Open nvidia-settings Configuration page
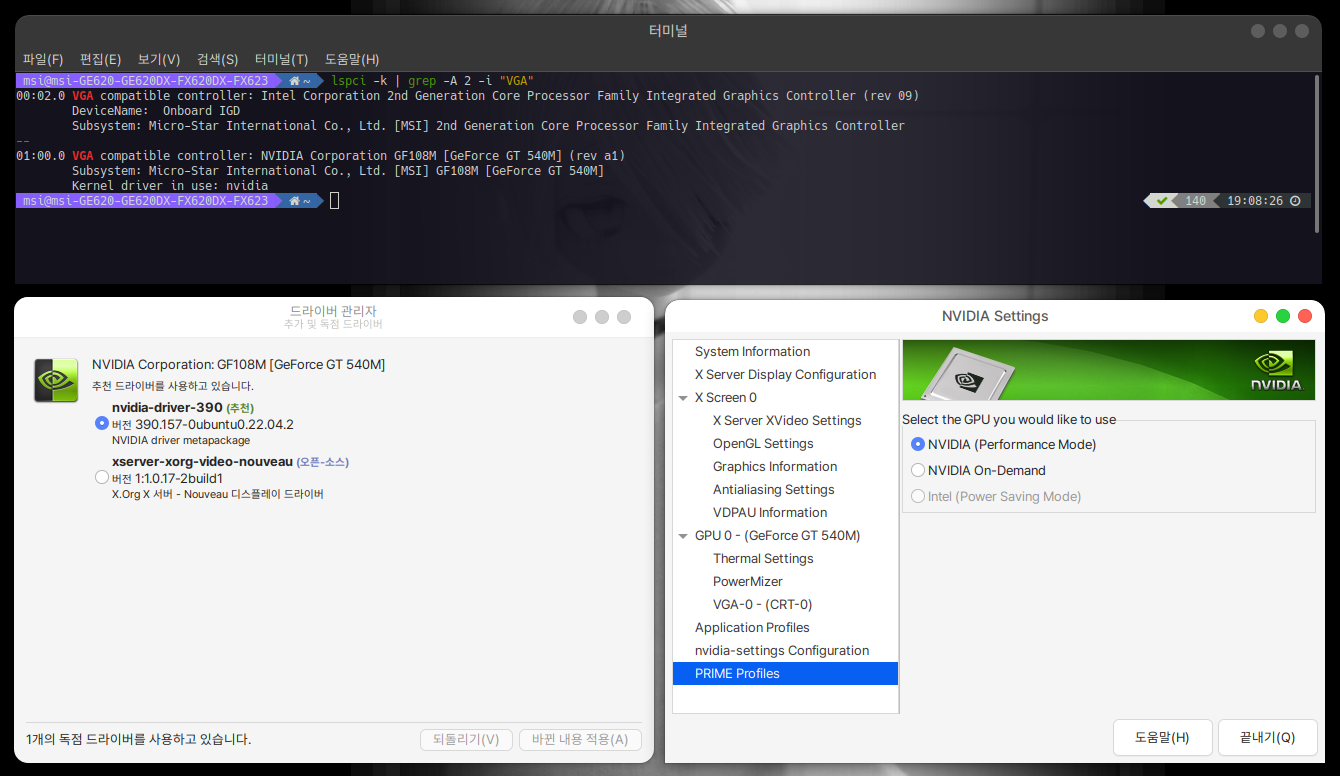The width and height of the screenshot is (1340, 776). tap(782, 651)
